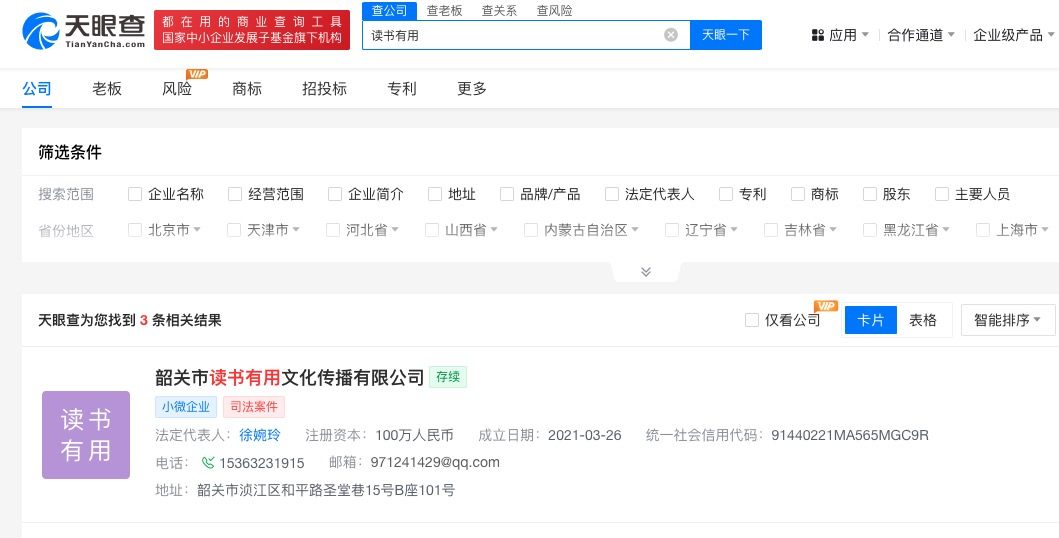Viewport: 1059px width, 538px height.
Task: Click the 读书有用 purple company logo
Action: click(86, 435)
